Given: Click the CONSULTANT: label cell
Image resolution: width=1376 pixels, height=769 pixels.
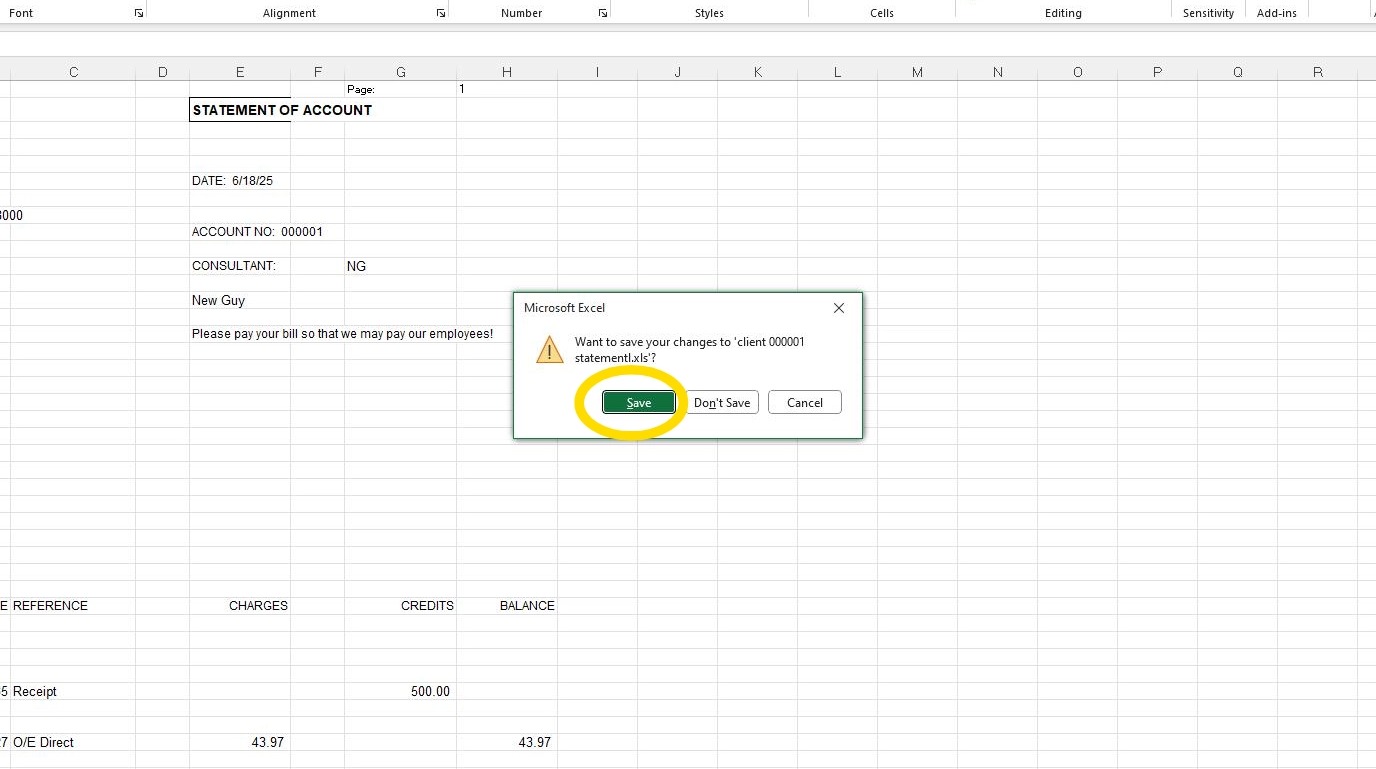Looking at the screenshot, I should pos(240,266).
